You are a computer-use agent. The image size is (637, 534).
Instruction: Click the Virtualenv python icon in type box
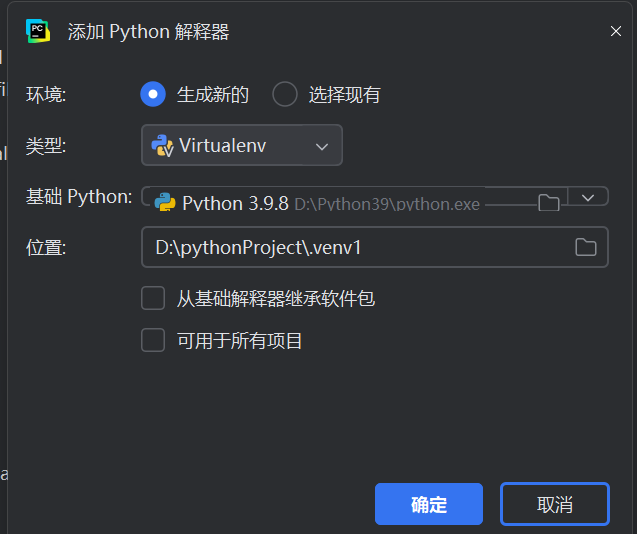162,145
